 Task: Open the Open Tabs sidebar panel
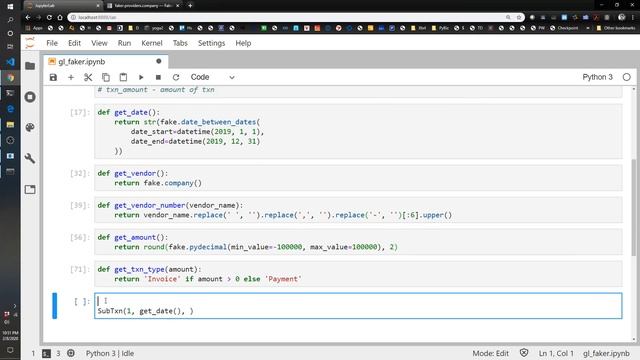point(30,189)
